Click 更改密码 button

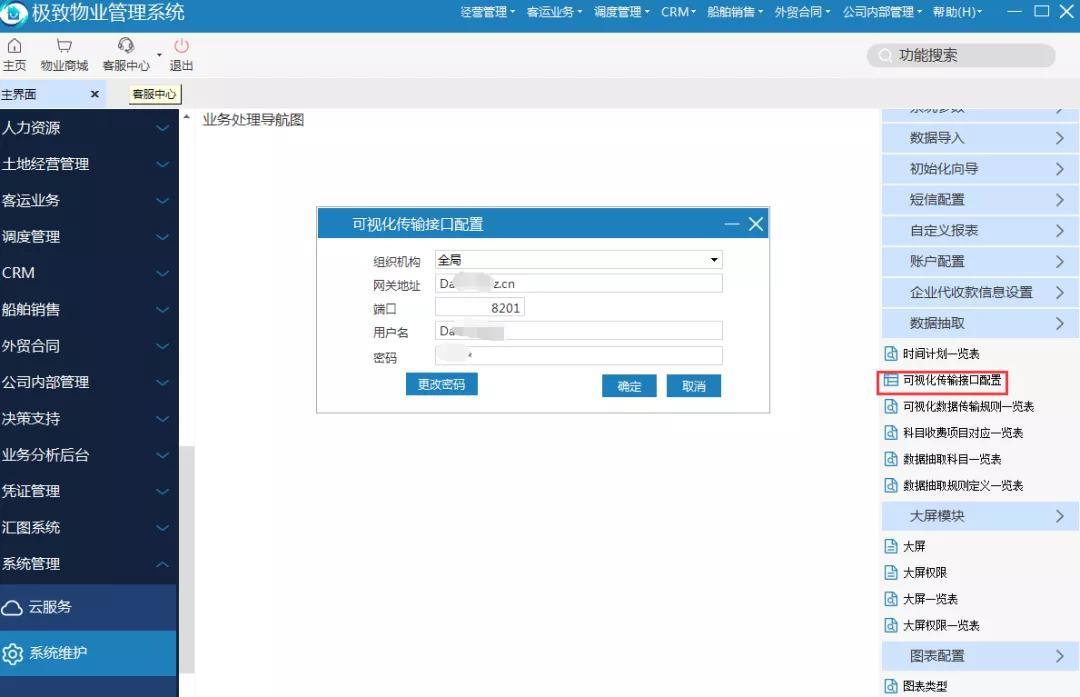442,384
